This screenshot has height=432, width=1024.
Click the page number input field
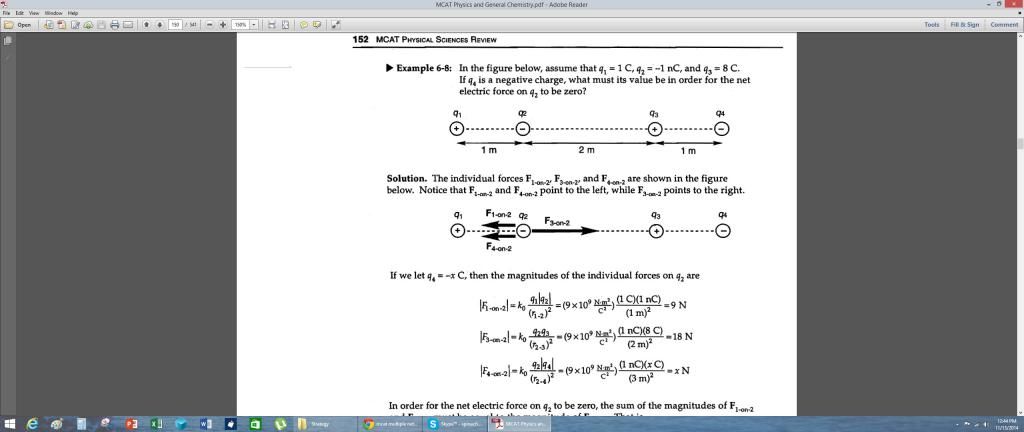[174, 24]
